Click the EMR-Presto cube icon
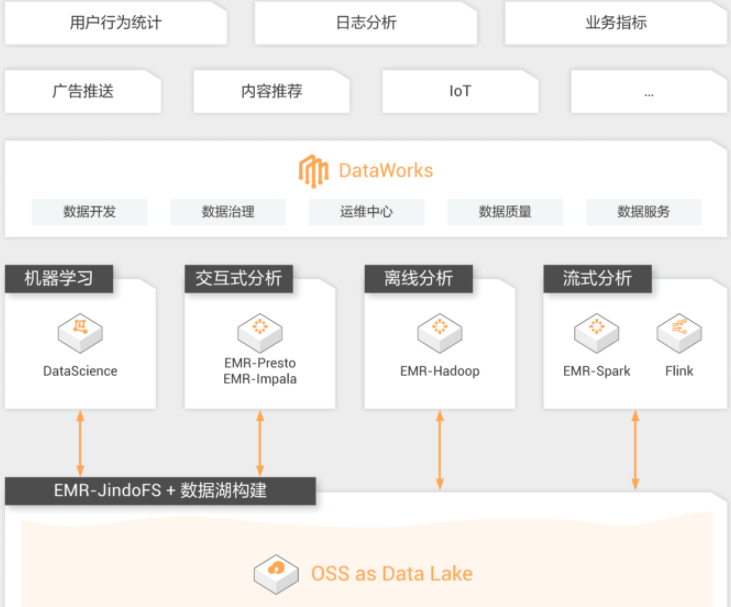The height and width of the screenshot is (607, 731). coord(260,333)
